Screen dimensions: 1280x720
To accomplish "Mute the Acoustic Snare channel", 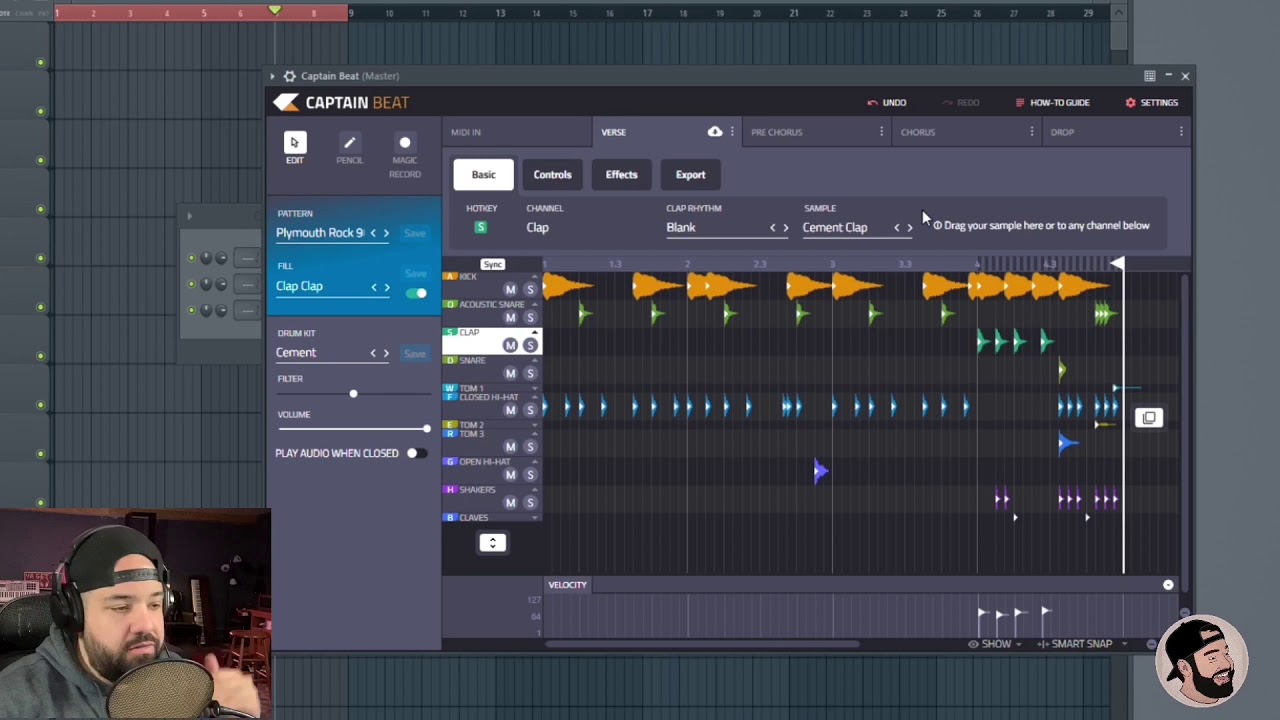I will [x=510, y=317].
